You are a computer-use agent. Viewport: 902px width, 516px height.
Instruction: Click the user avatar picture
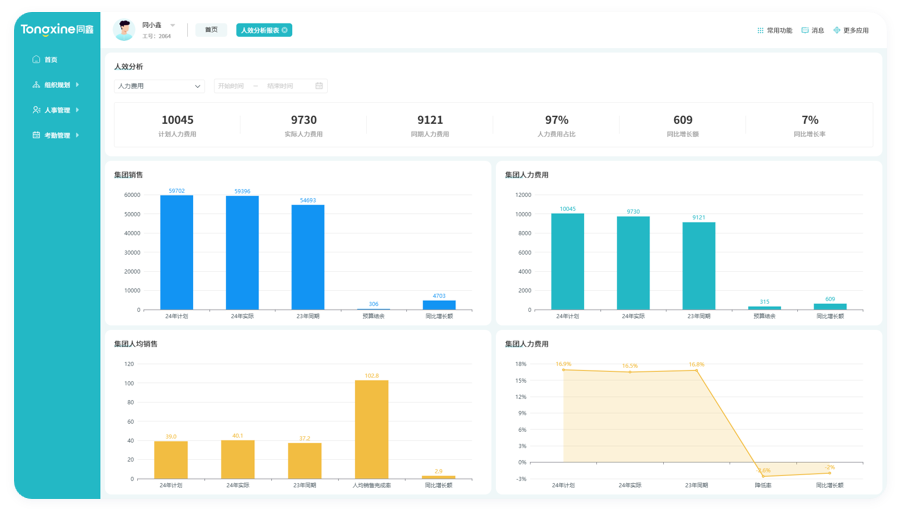tap(124, 30)
